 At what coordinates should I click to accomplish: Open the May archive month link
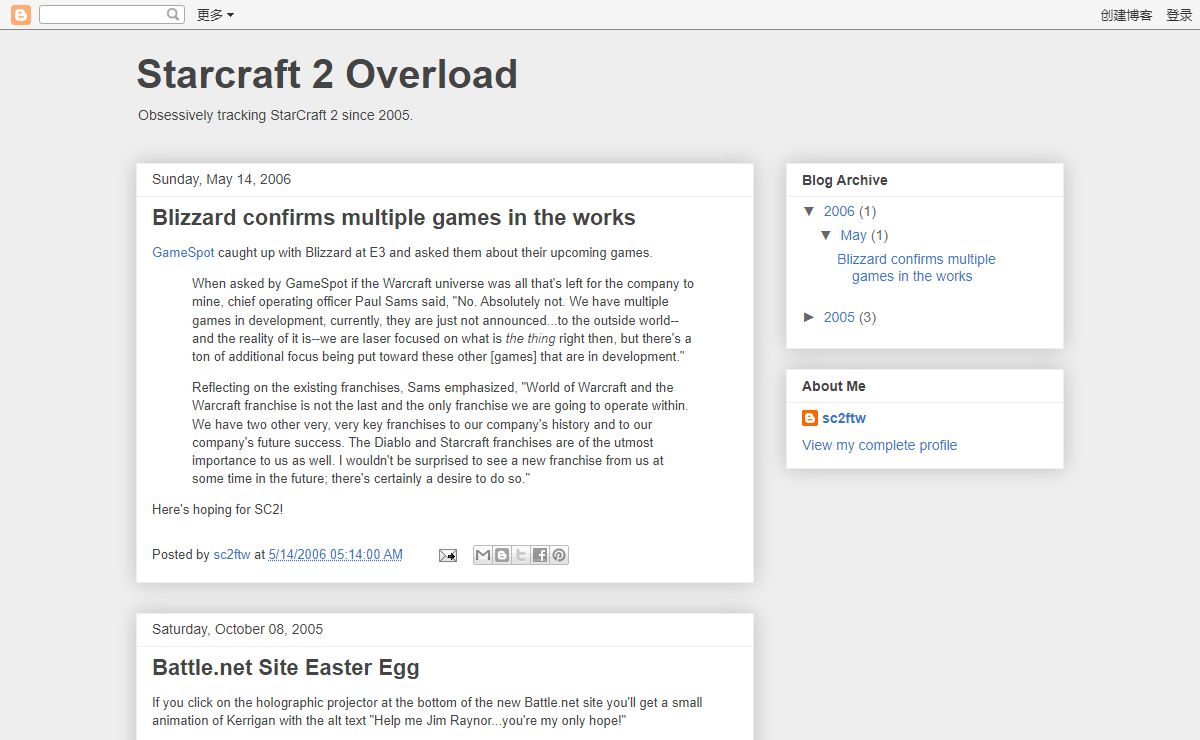click(853, 235)
